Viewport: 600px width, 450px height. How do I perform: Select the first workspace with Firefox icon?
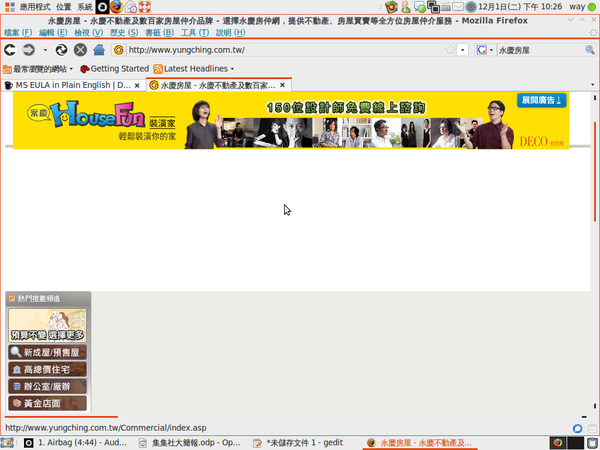[558, 443]
